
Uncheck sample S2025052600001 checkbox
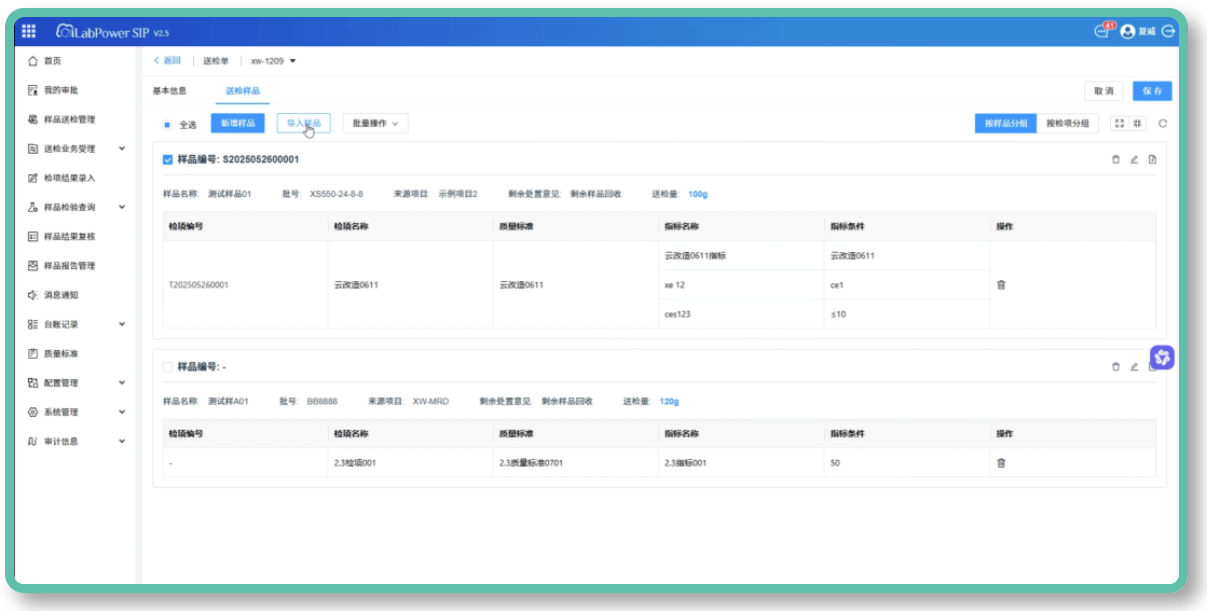click(x=168, y=159)
